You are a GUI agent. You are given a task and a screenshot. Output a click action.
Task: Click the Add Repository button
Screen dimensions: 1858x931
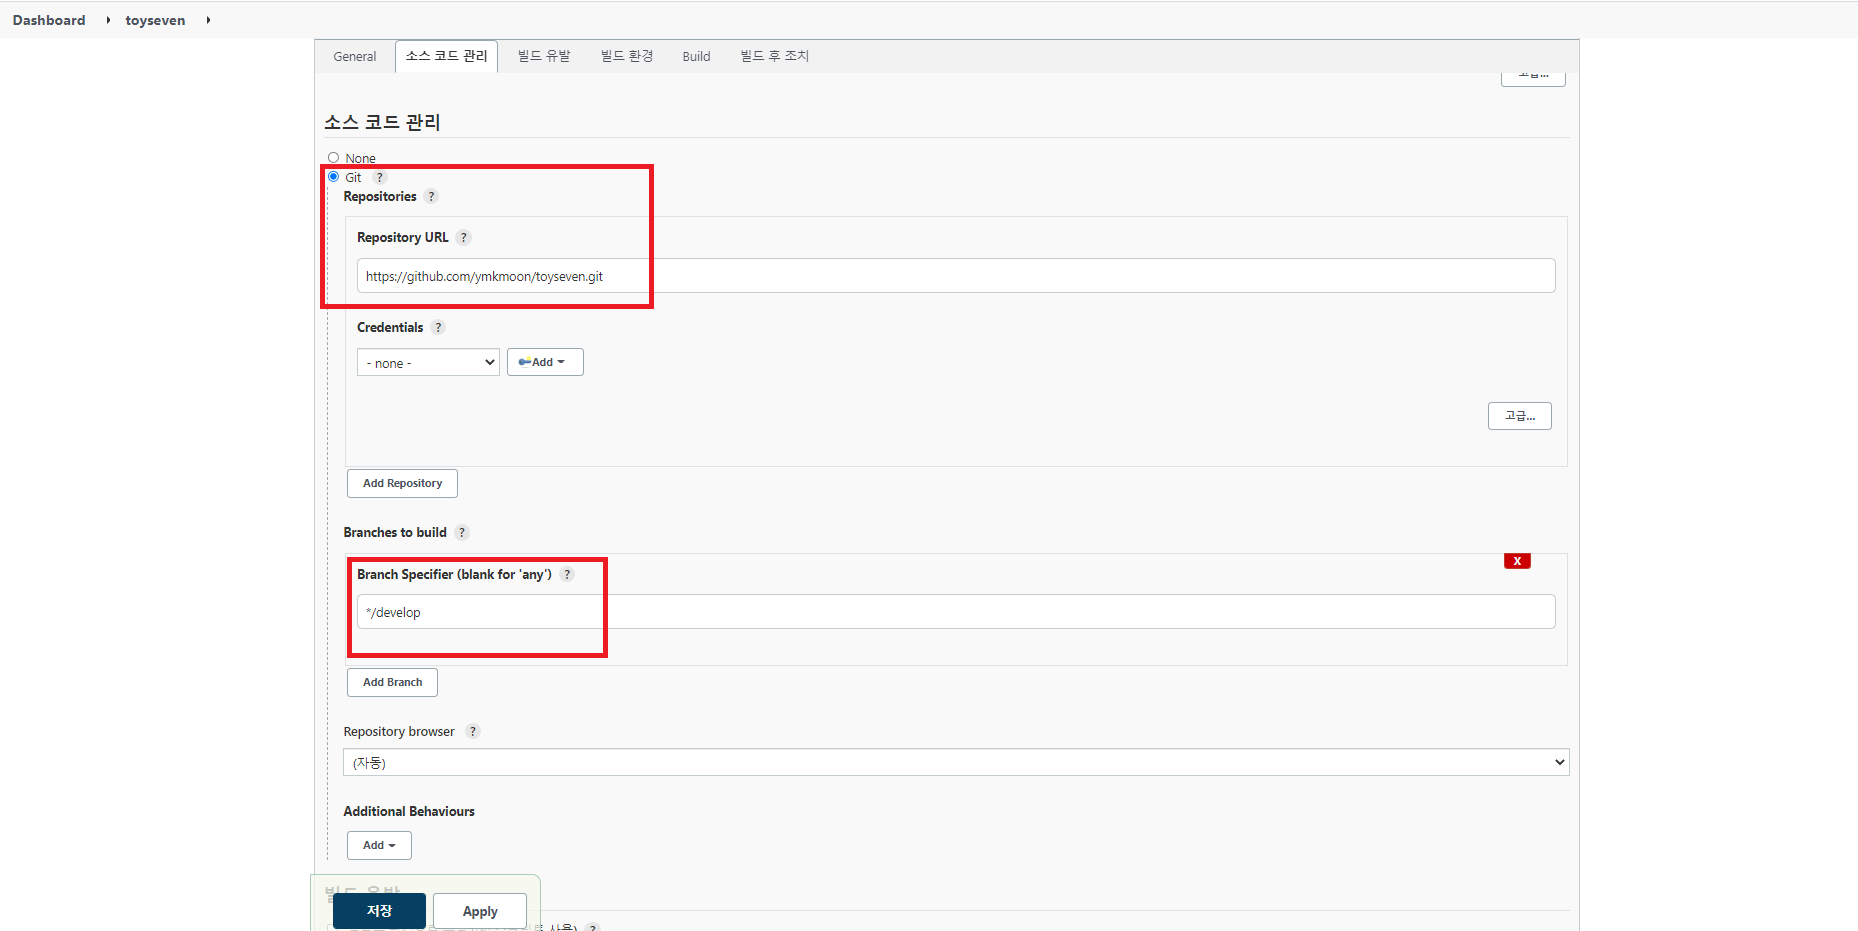402,483
